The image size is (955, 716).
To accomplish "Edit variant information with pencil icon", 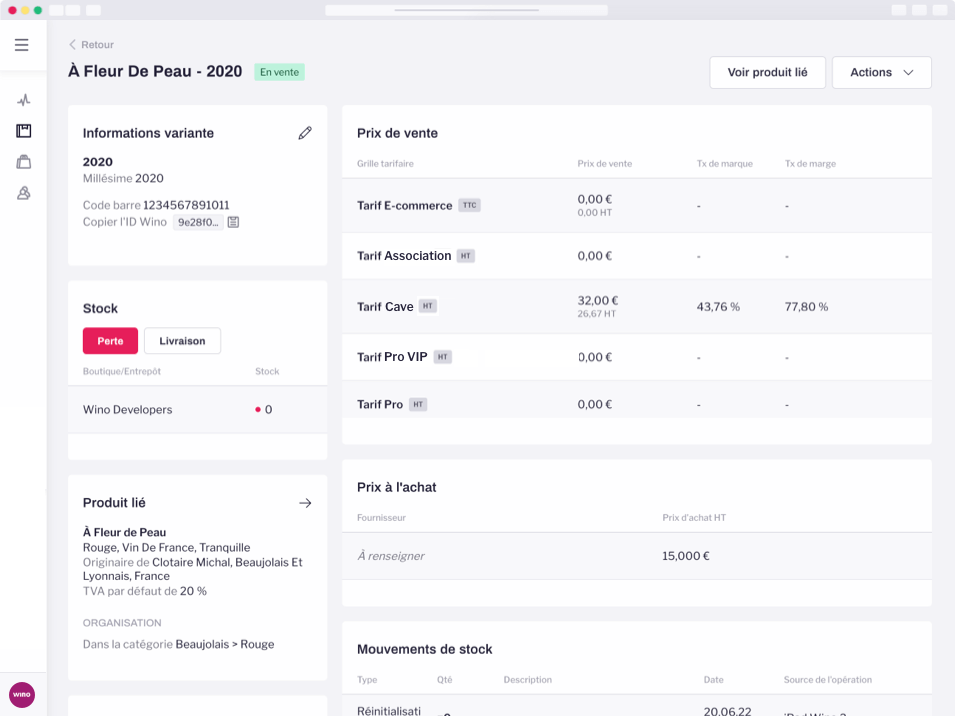I will [305, 133].
